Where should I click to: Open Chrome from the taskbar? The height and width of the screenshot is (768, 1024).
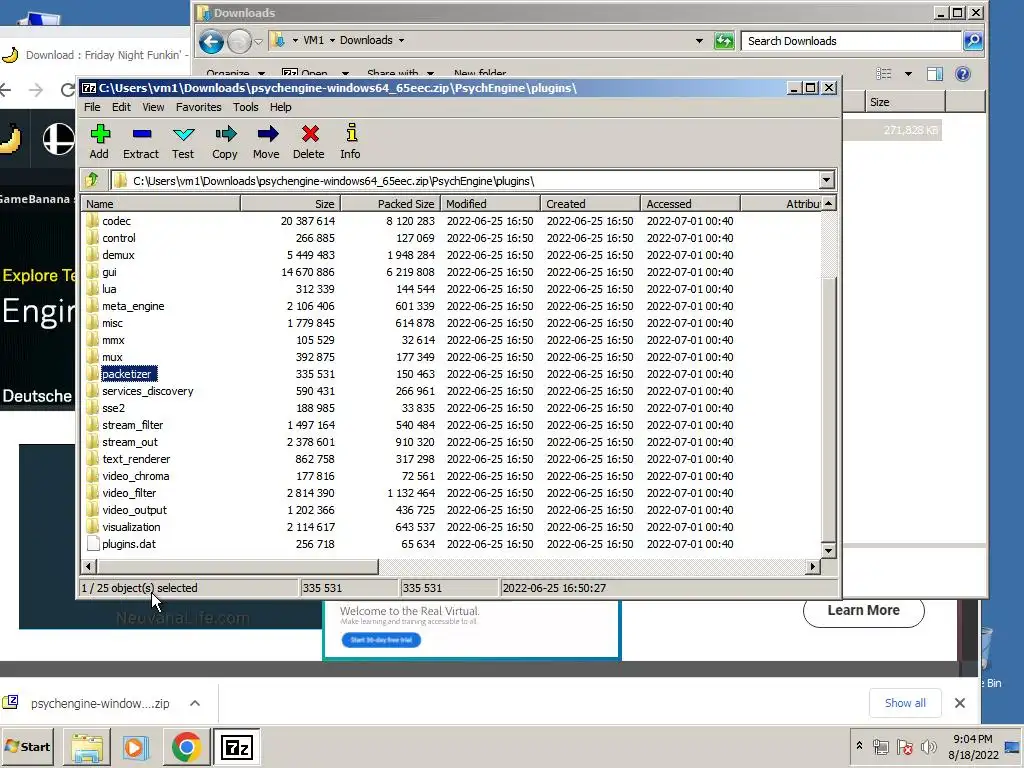click(x=186, y=747)
